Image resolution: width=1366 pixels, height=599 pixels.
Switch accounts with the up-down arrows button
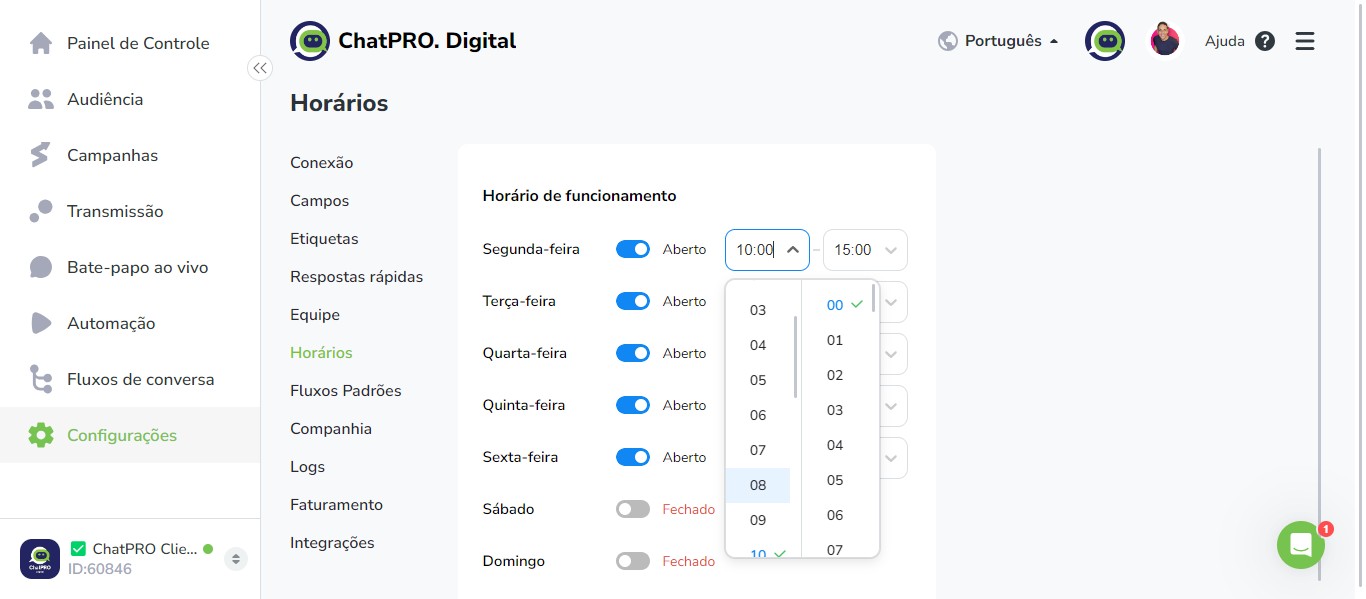point(236,558)
